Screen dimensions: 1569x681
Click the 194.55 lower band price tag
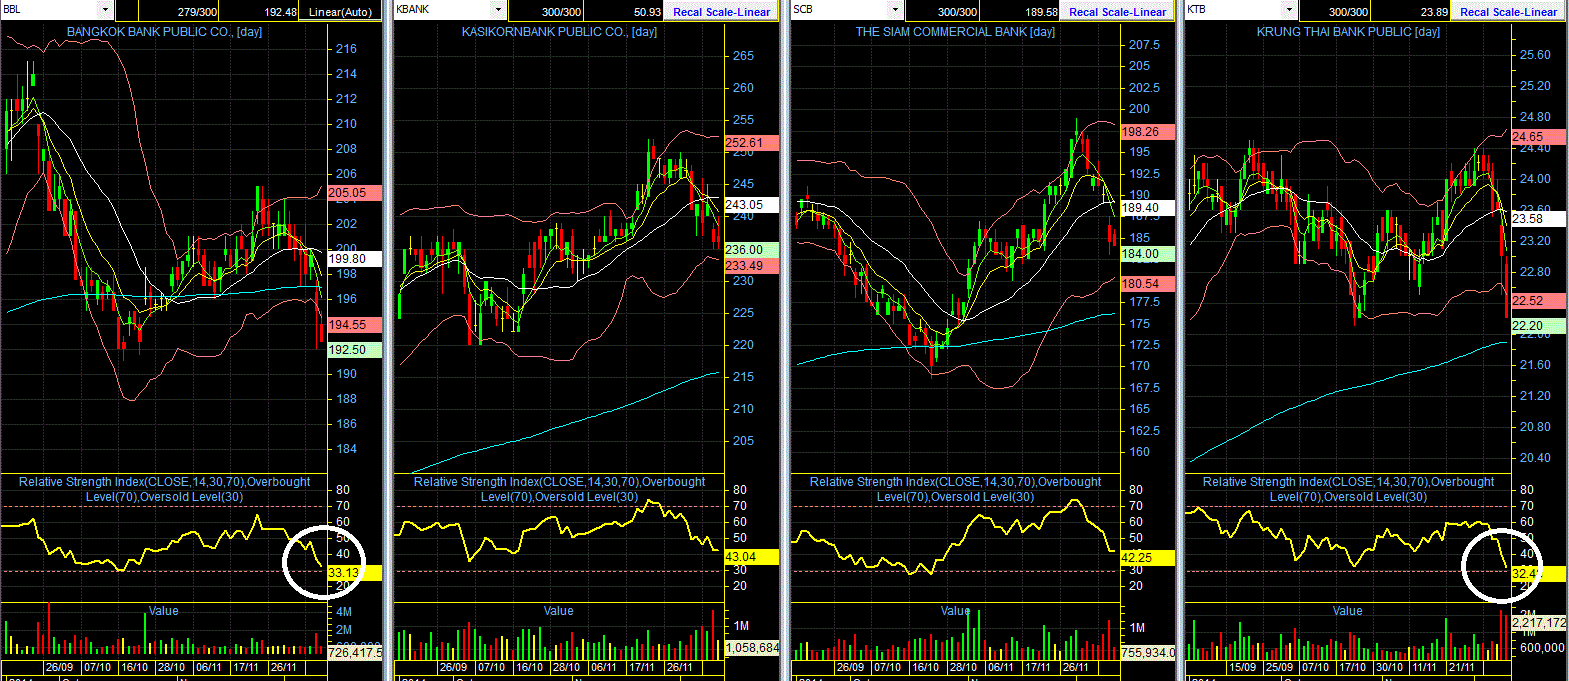[355, 325]
